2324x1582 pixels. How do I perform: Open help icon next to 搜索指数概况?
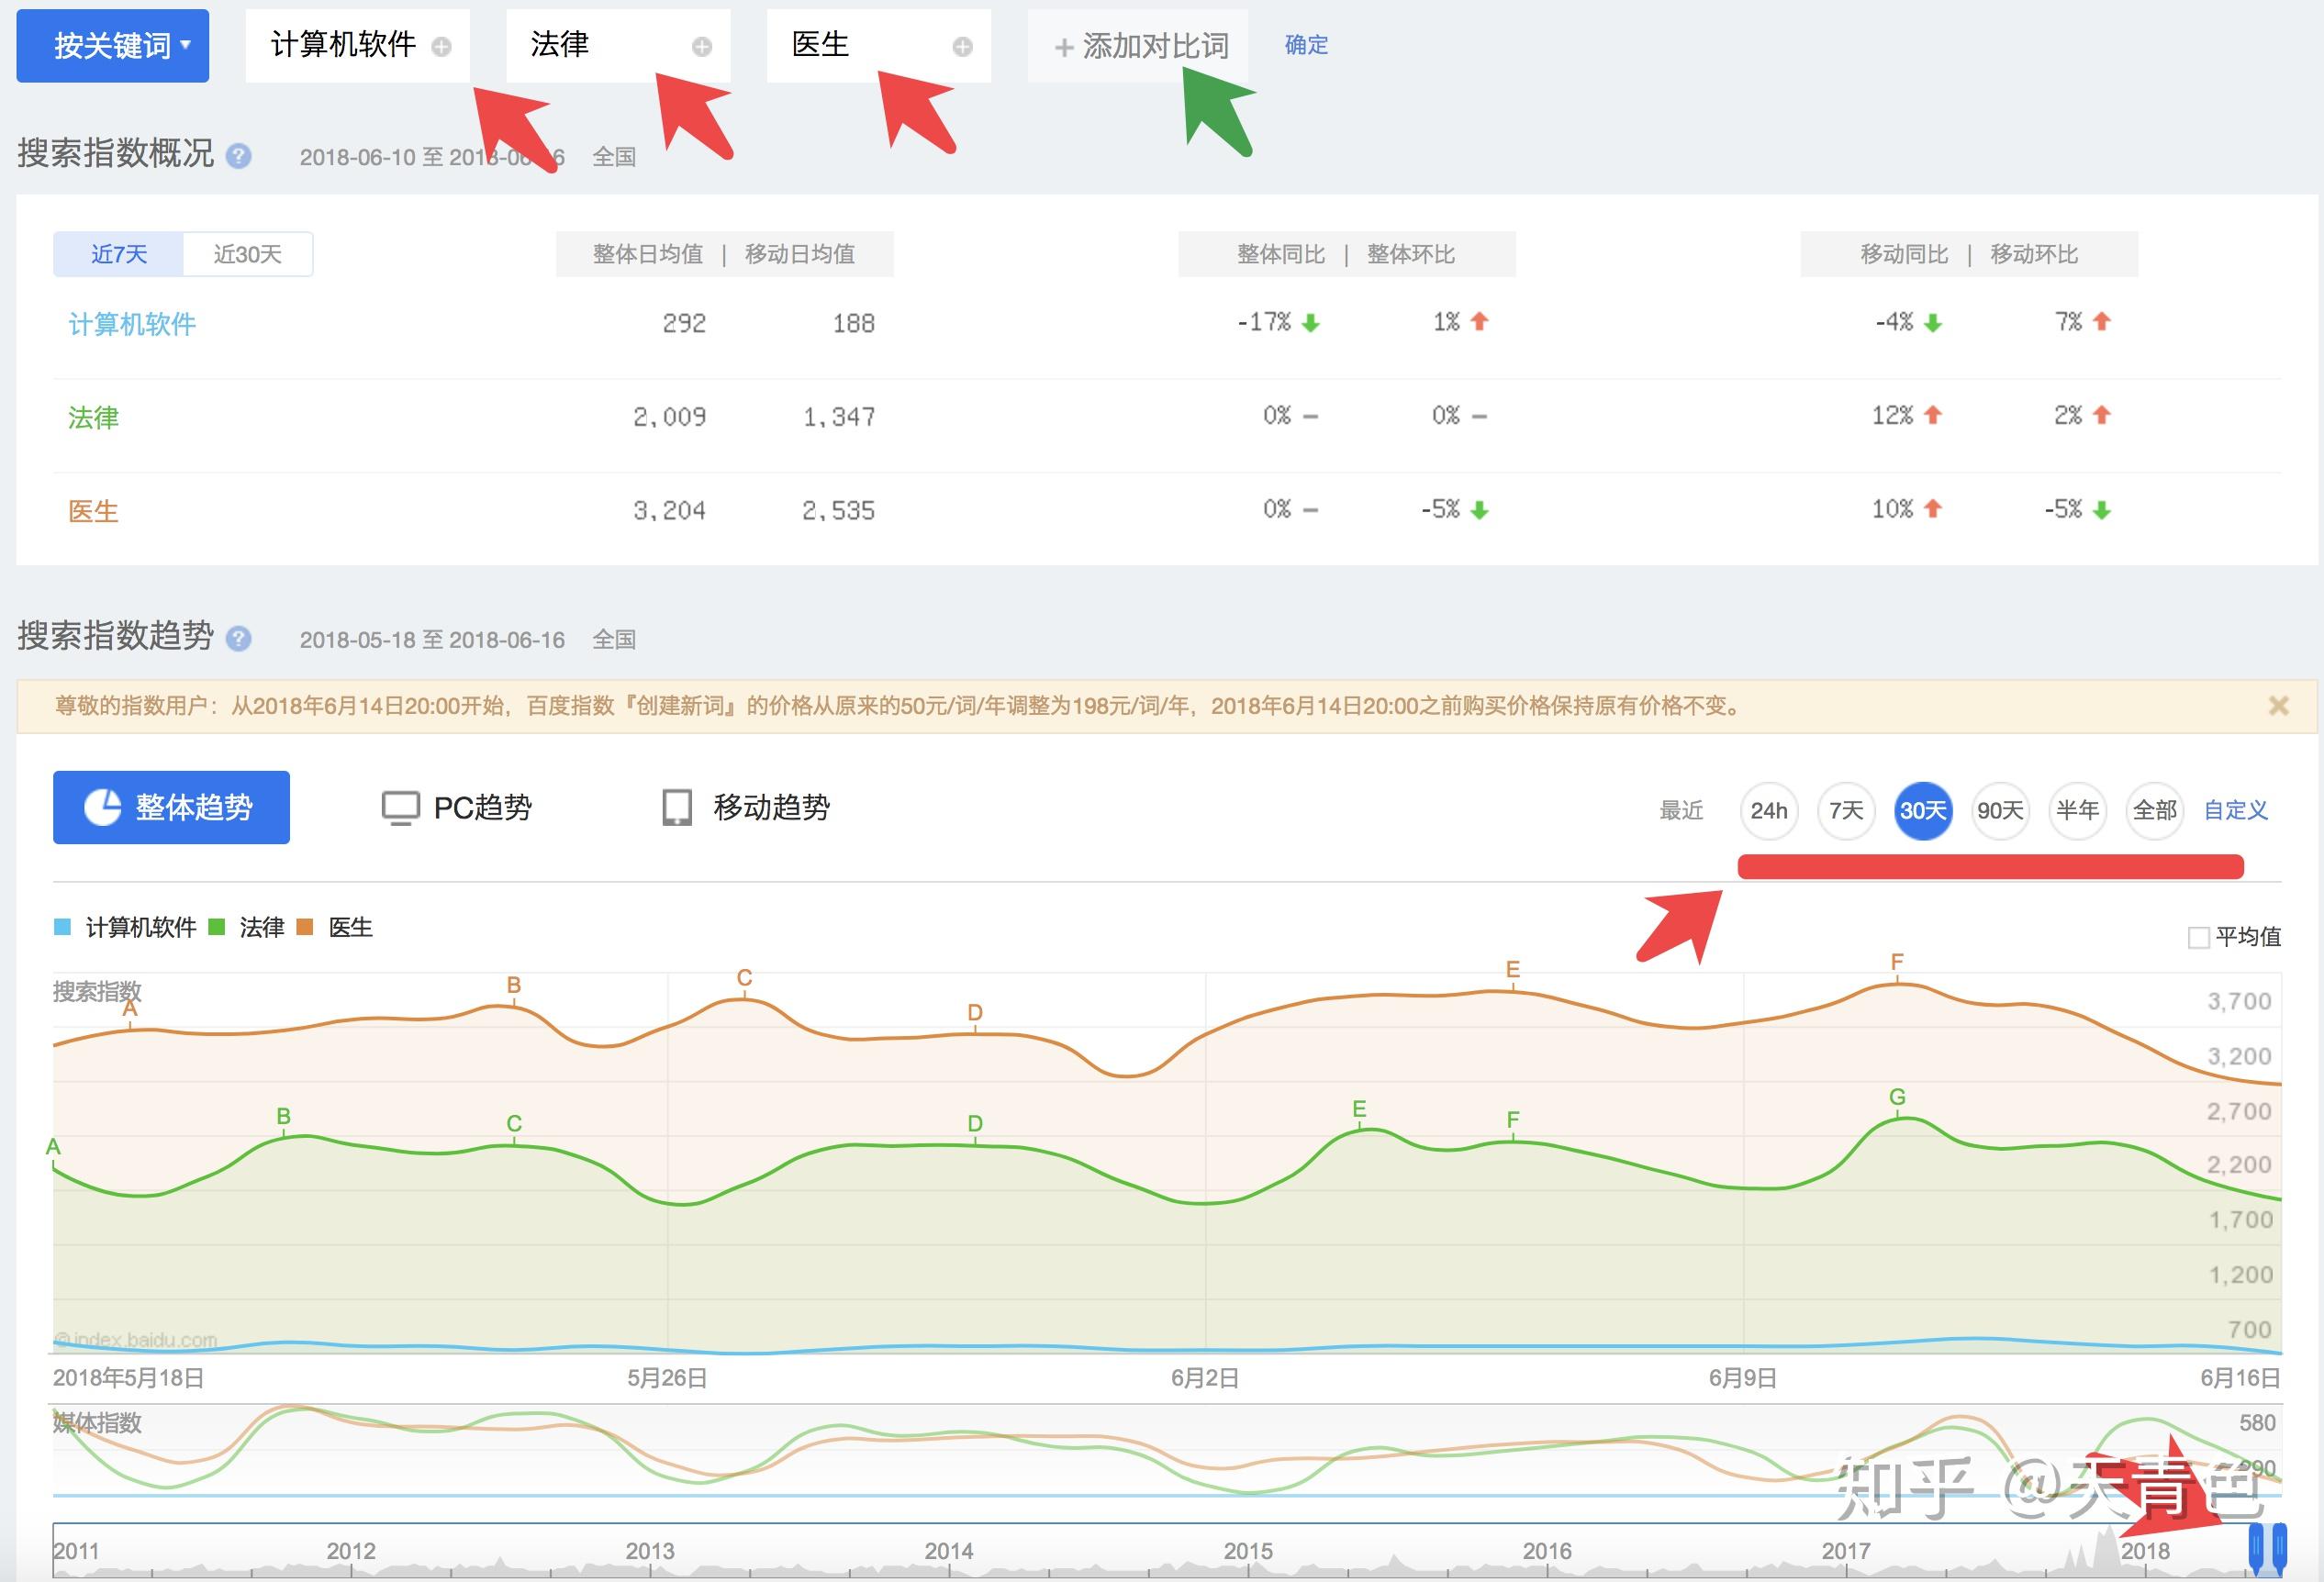pos(238,156)
